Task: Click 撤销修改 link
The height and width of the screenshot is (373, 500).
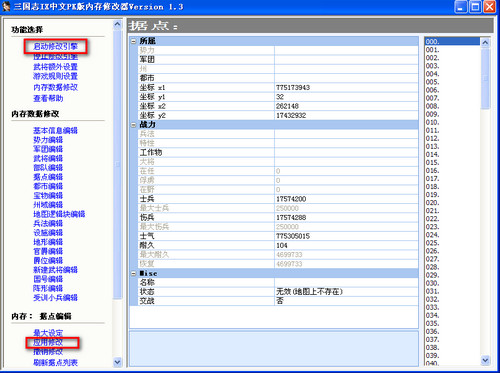Action: (48, 352)
